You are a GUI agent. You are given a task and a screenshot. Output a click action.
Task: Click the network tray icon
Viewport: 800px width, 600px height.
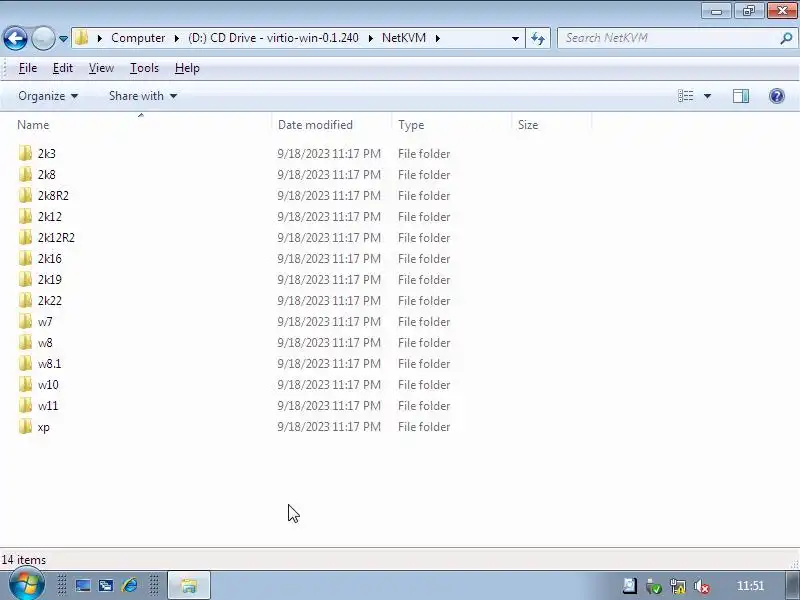pos(678,586)
